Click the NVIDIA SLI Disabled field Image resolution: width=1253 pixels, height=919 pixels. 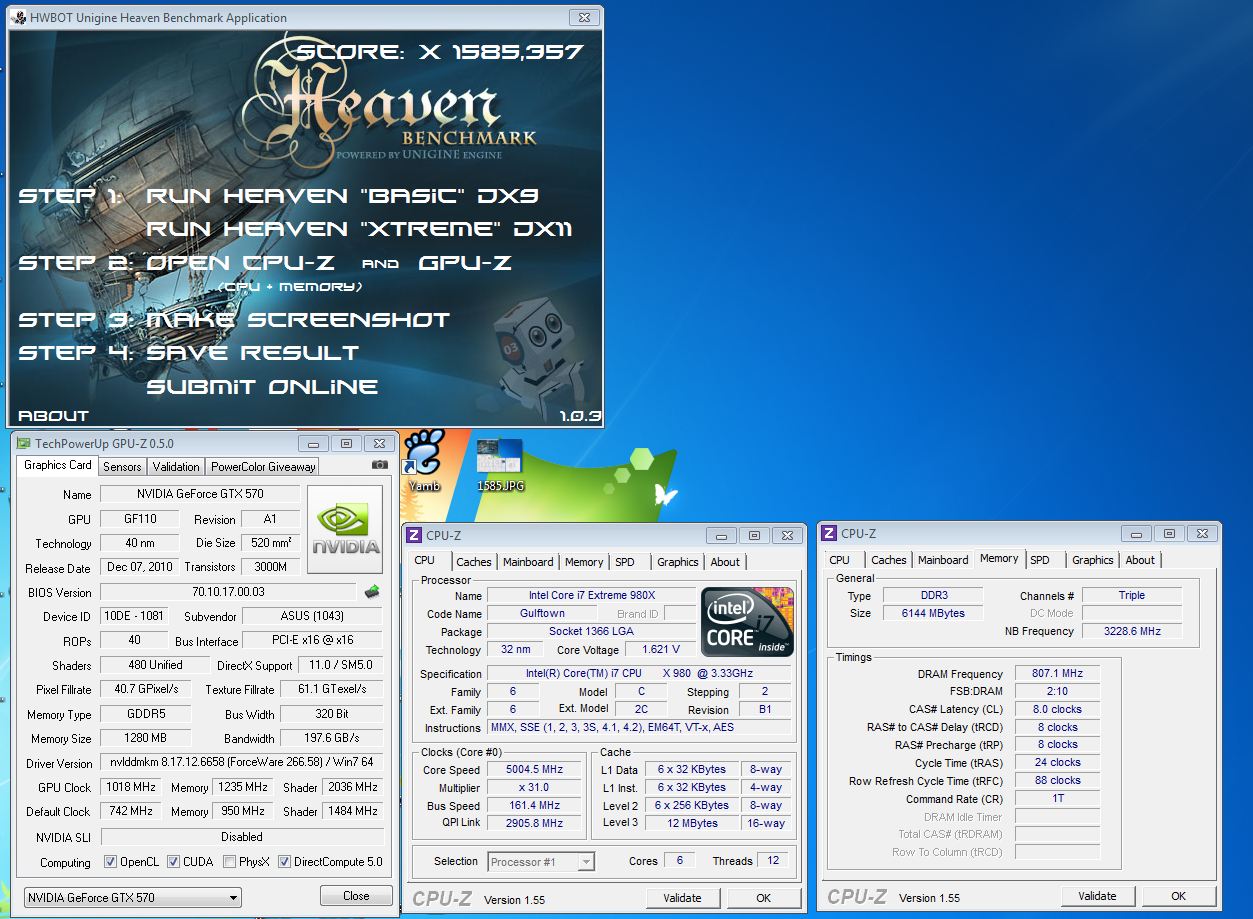pyautogui.click(x=242, y=837)
